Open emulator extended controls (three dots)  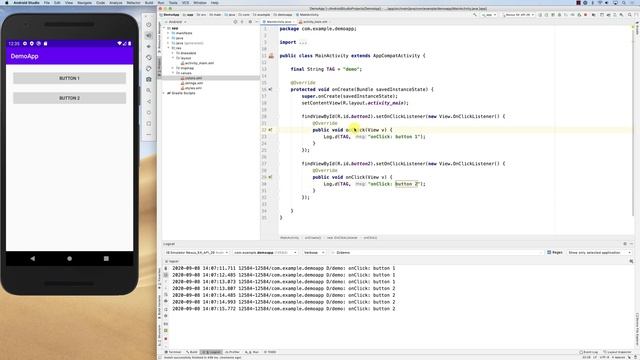pos(149,134)
